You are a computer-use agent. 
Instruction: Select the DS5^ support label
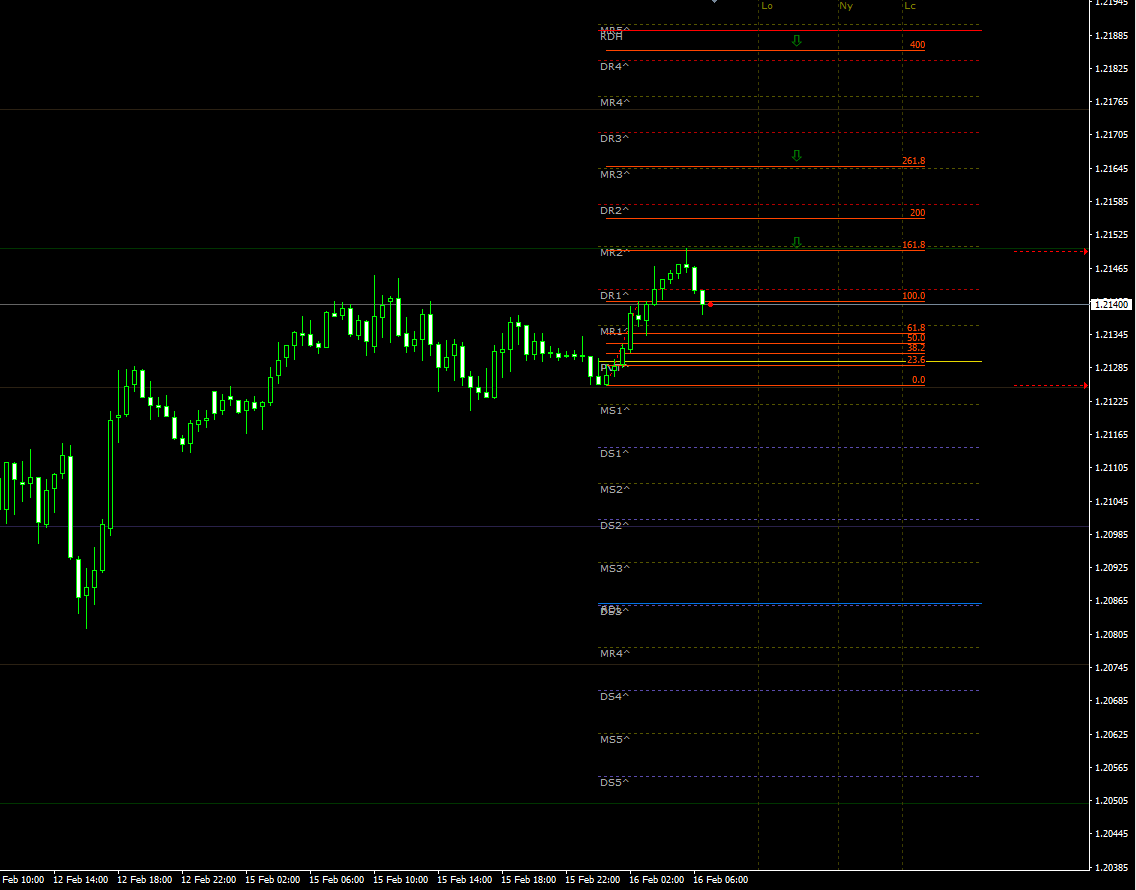click(613, 782)
